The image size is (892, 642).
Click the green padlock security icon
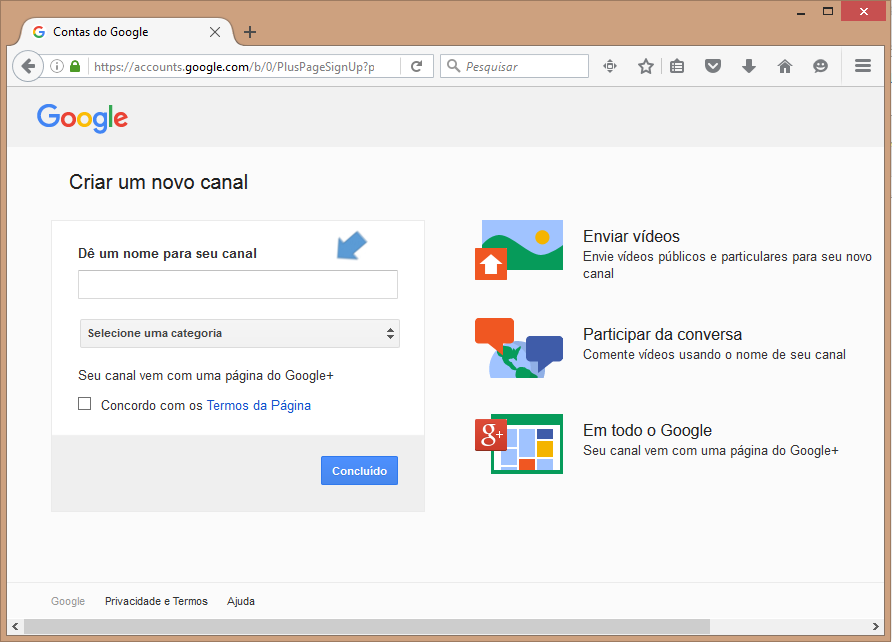(75, 67)
